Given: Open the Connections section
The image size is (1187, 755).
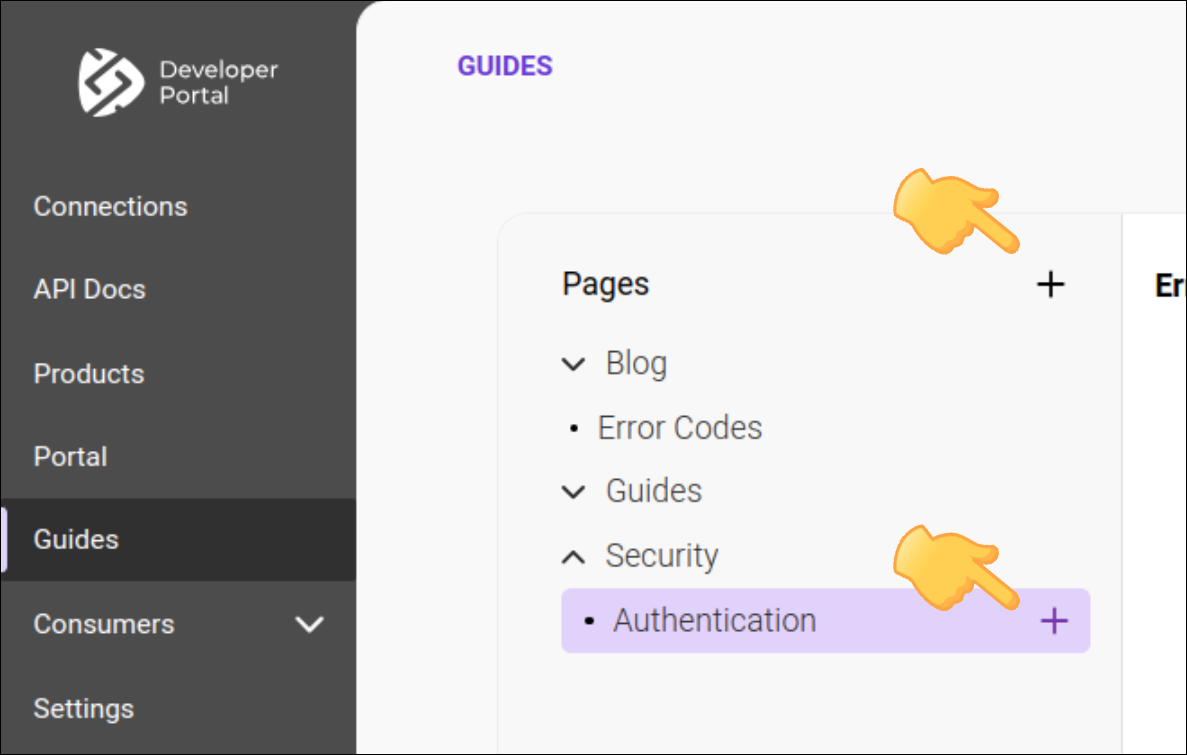Looking at the screenshot, I should pos(110,206).
